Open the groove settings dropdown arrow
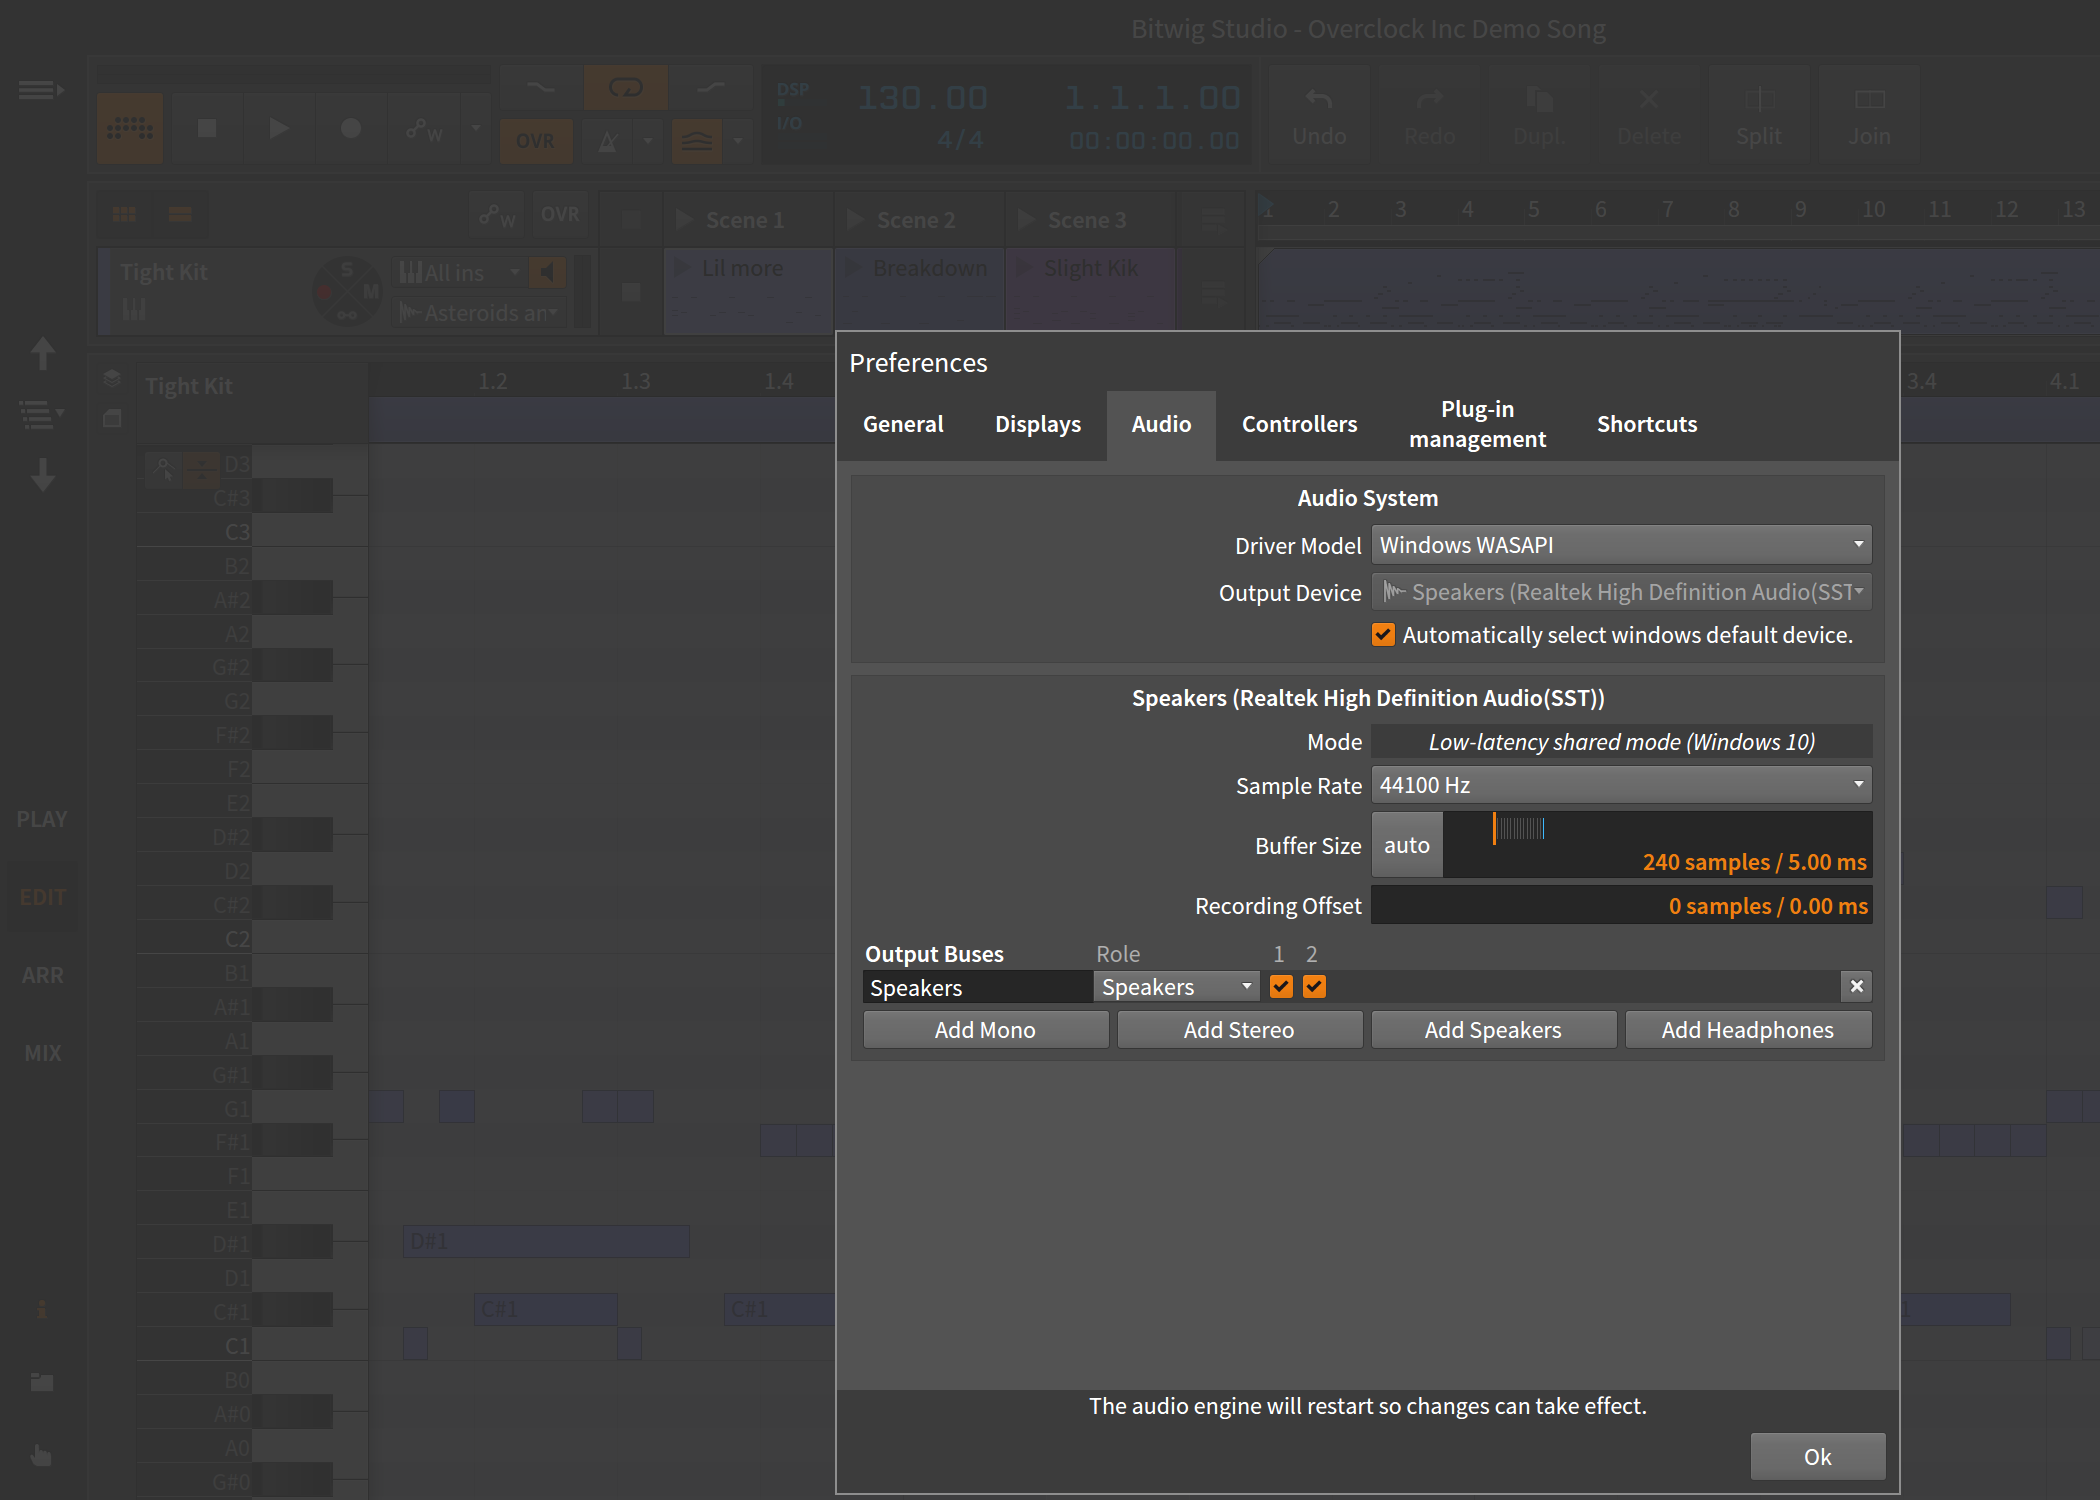The height and width of the screenshot is (1500, 2100). tap(738, 141)
